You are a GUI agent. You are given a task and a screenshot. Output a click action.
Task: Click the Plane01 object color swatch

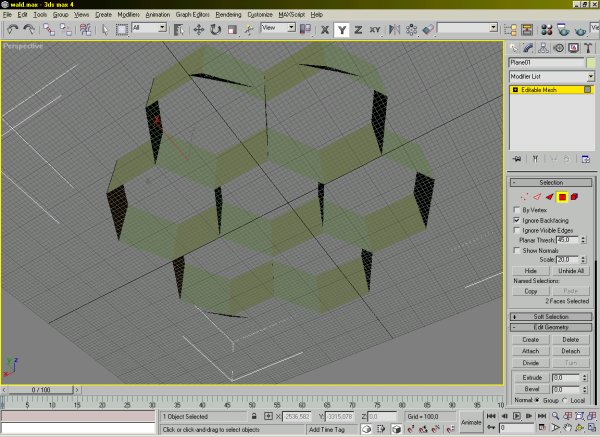tap(589, 62)
